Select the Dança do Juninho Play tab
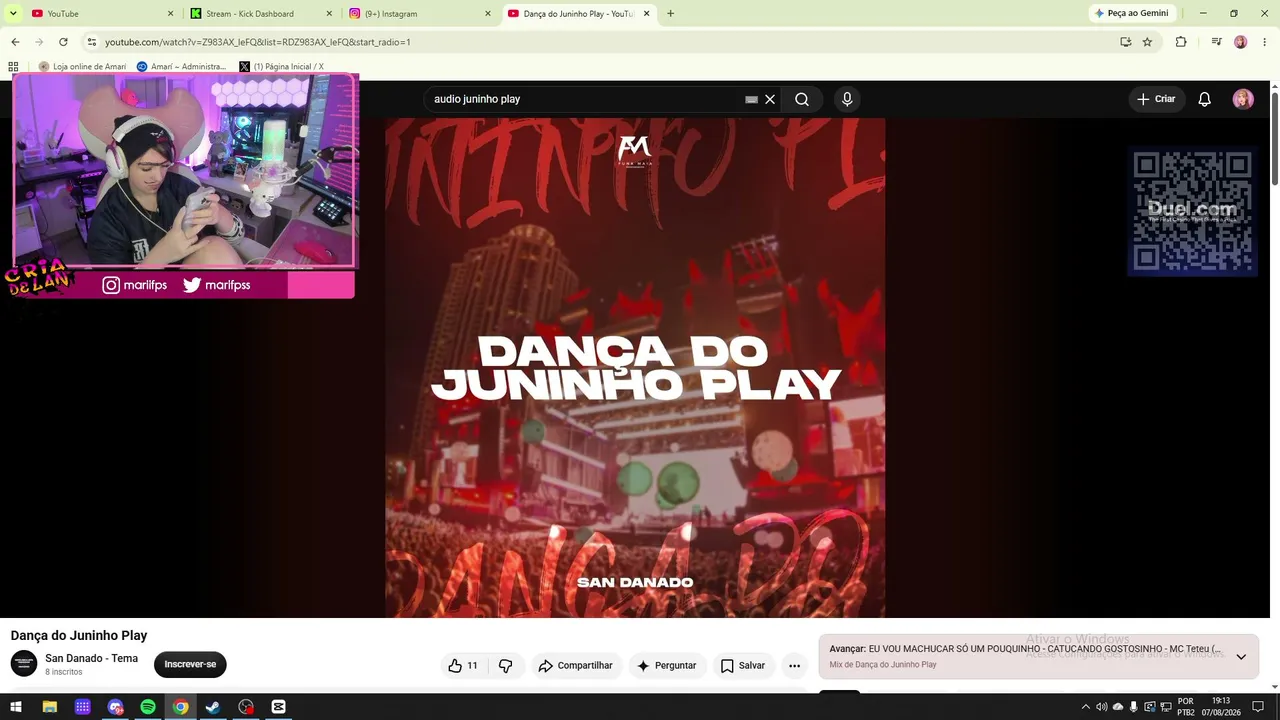 point(579,14)
